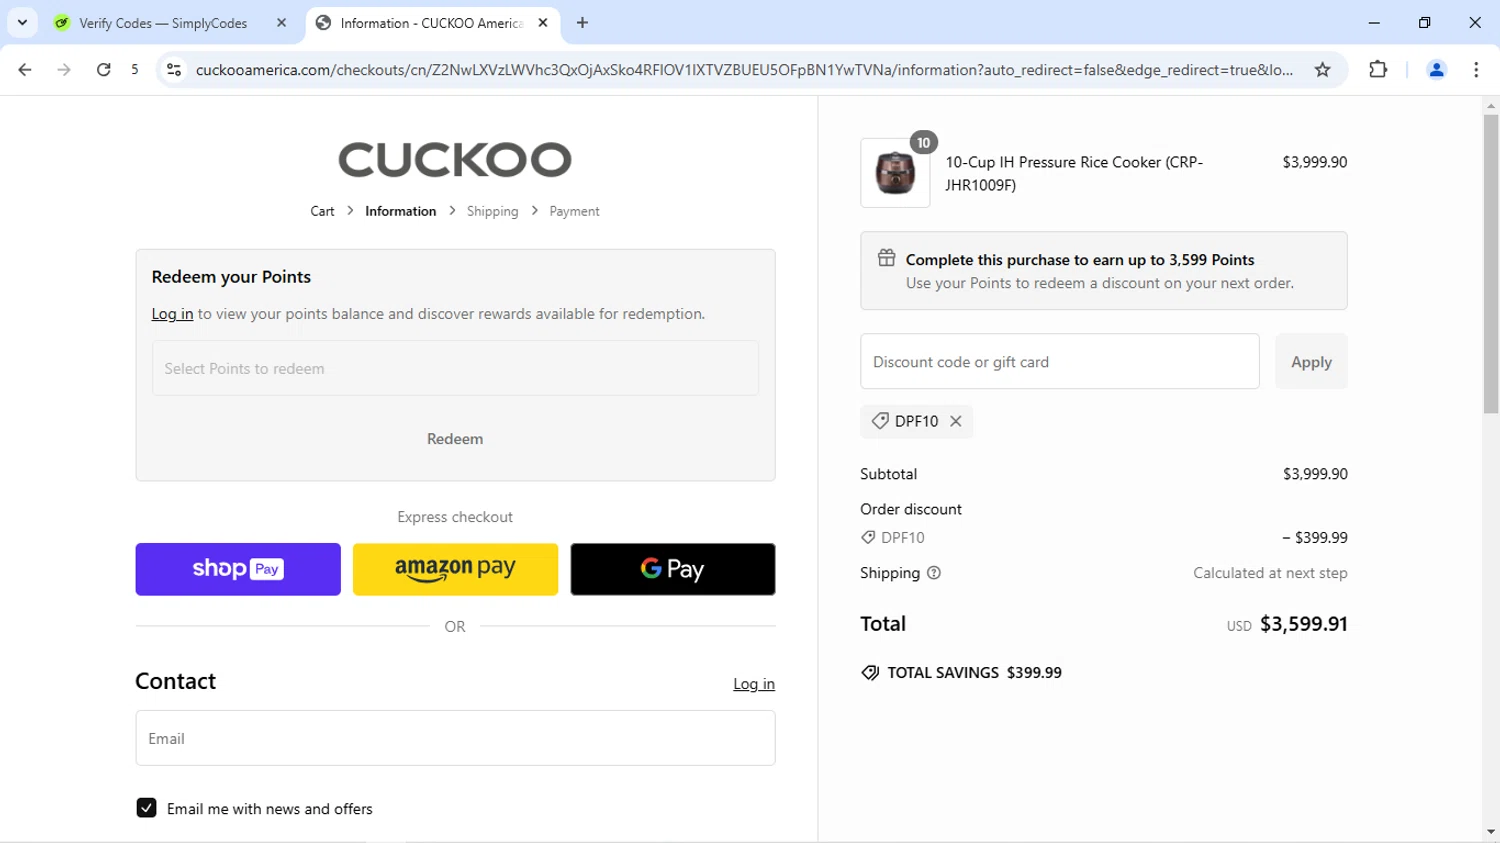
Task: View site information icon in address bar
Action: pyautogui.click(x=174, y=70)
